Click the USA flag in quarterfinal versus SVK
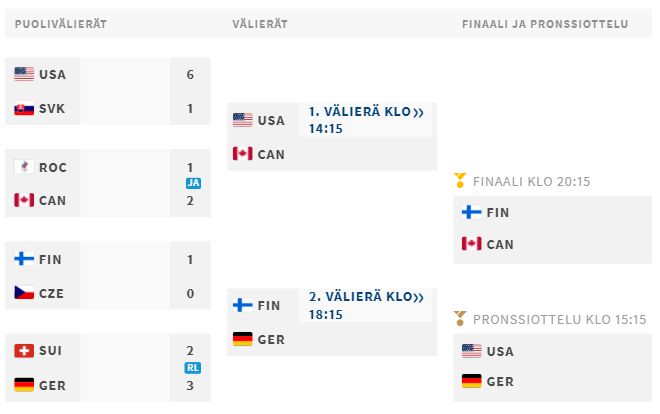Screen dimensions: 660x414 [24, 74]
